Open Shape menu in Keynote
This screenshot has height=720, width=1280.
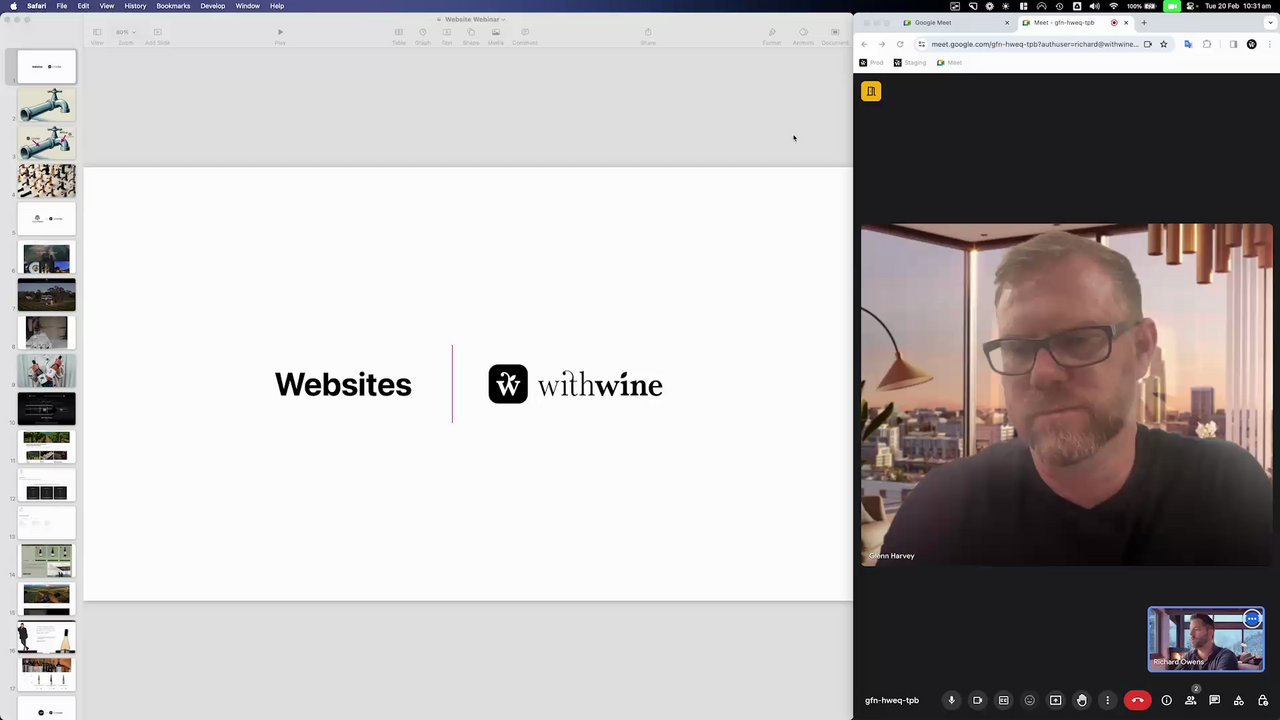[471, 36]
